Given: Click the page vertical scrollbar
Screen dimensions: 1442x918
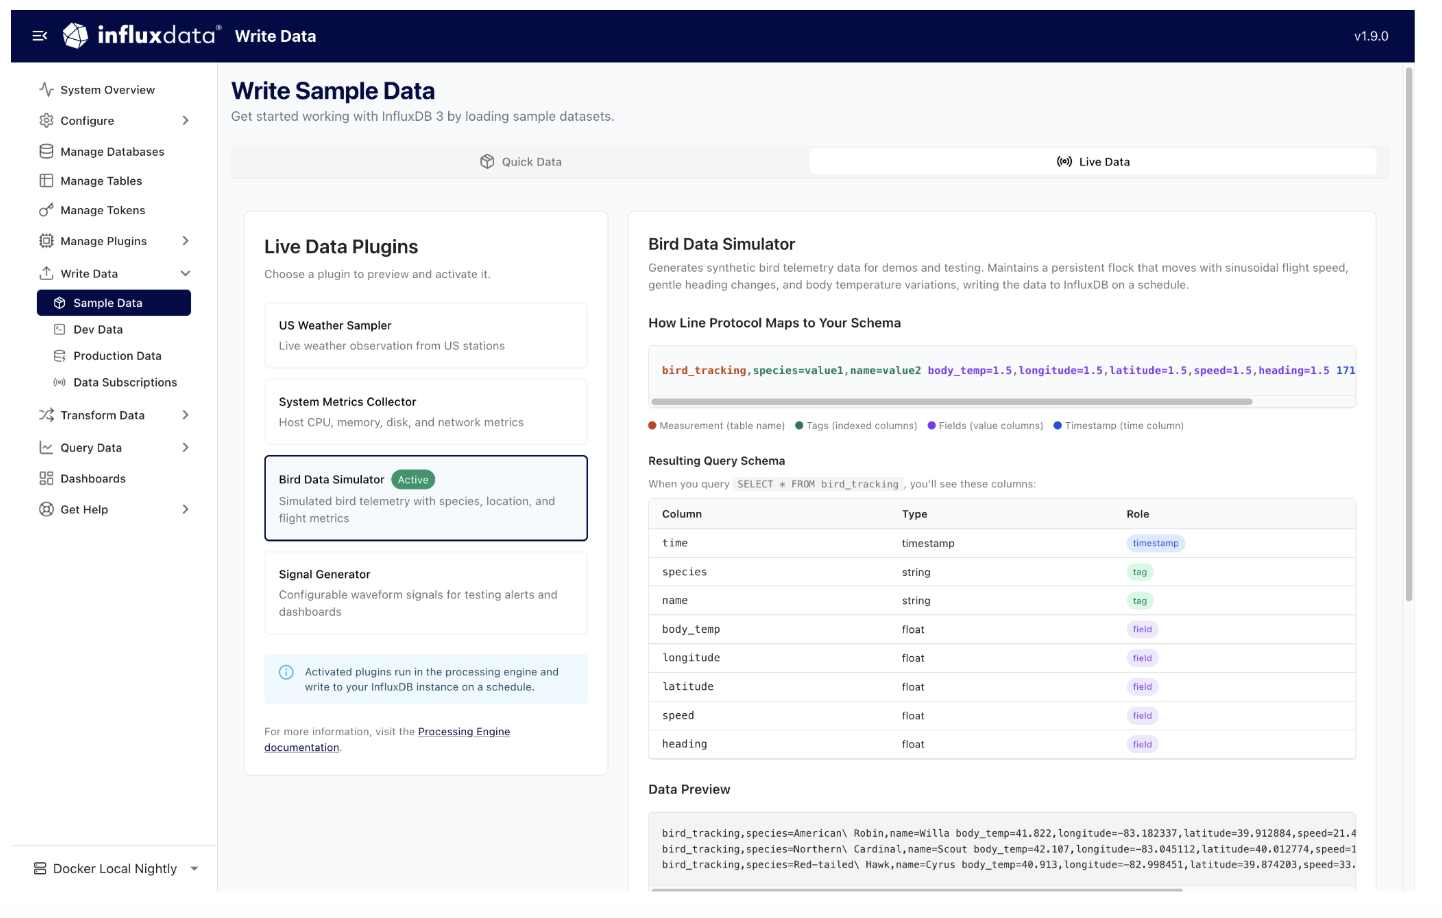Looking at the screenshot, I should (1409, 333).
